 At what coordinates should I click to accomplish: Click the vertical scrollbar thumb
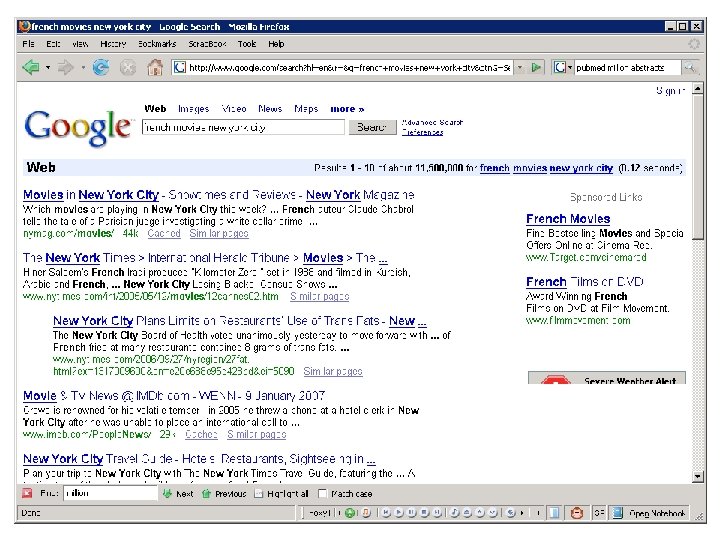pos(698,167)
